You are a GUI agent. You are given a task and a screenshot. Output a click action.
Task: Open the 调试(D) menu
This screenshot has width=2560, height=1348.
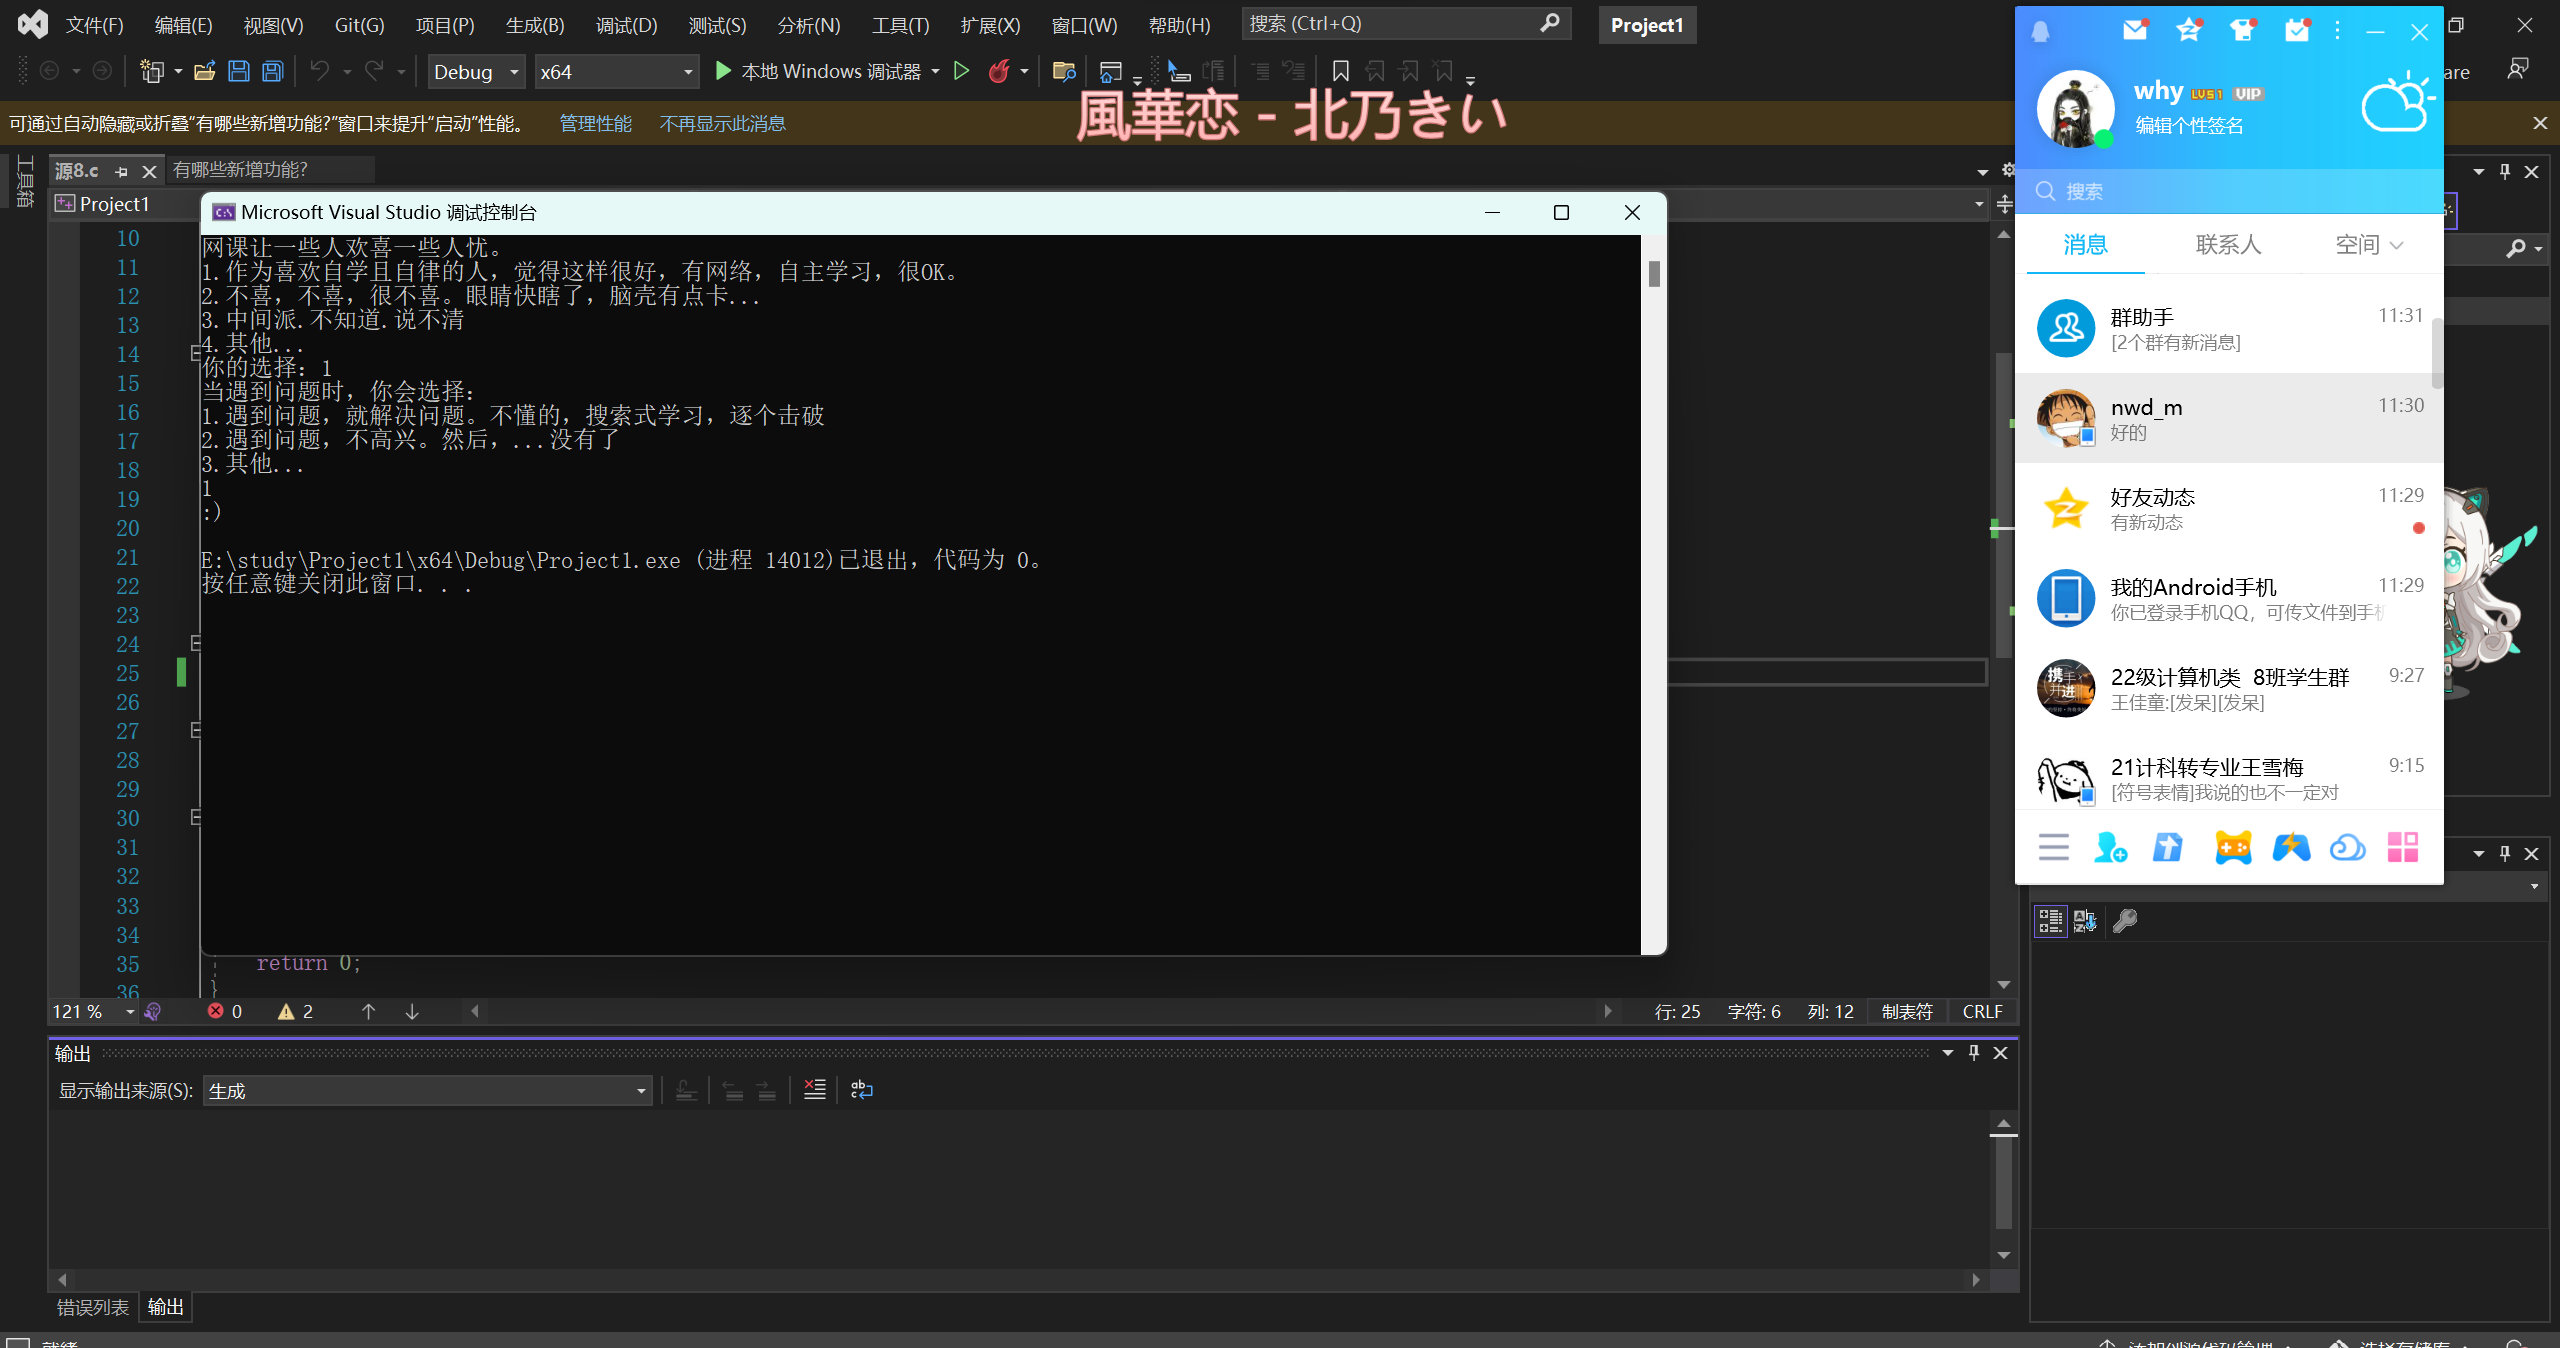[x=626, y=25]
